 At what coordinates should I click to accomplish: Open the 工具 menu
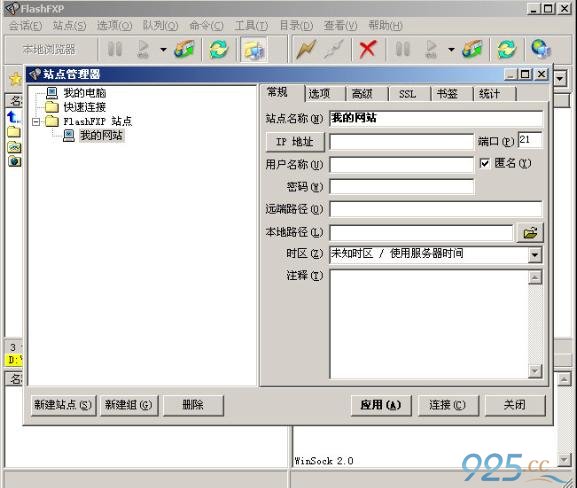pos(251,25)
